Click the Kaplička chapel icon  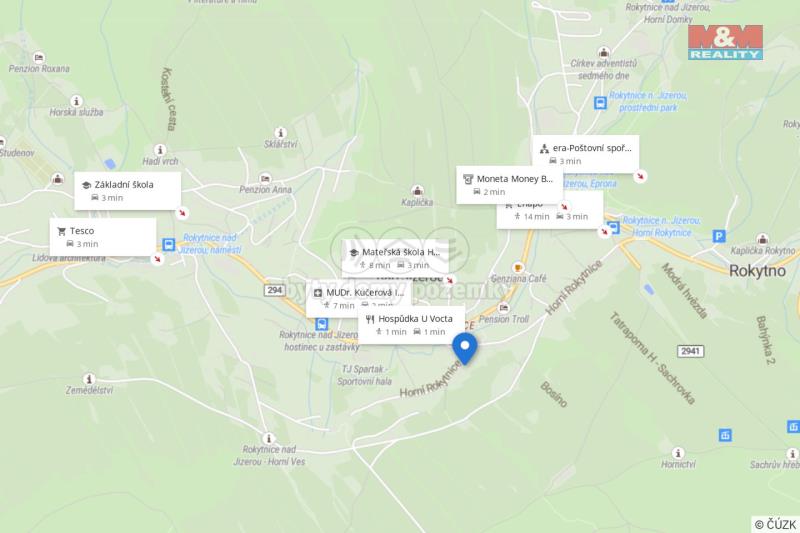point(417,191)
